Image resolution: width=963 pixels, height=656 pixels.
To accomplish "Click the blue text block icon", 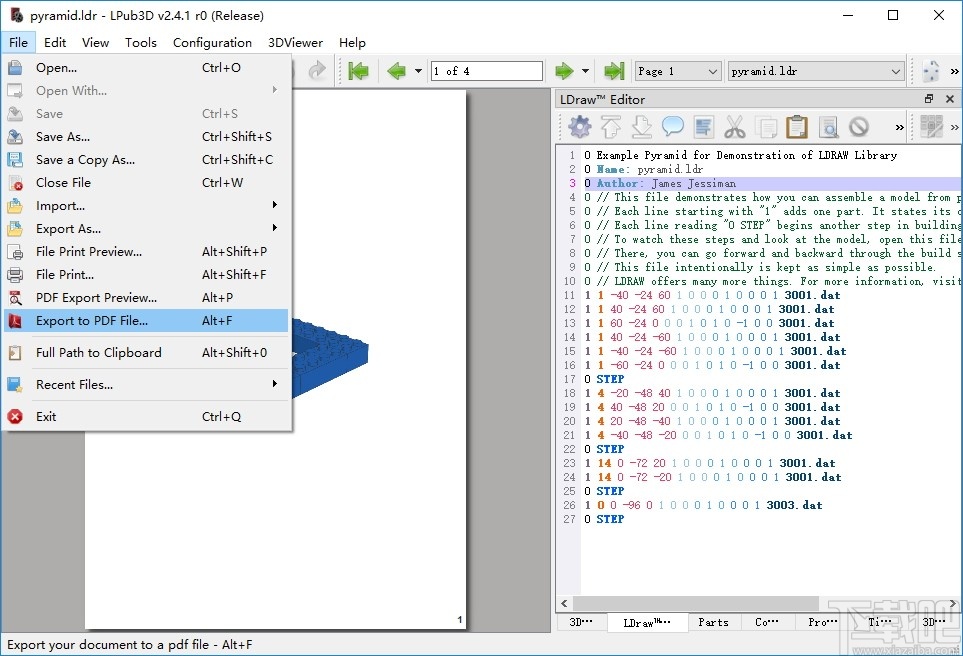I will click(704, 127).
